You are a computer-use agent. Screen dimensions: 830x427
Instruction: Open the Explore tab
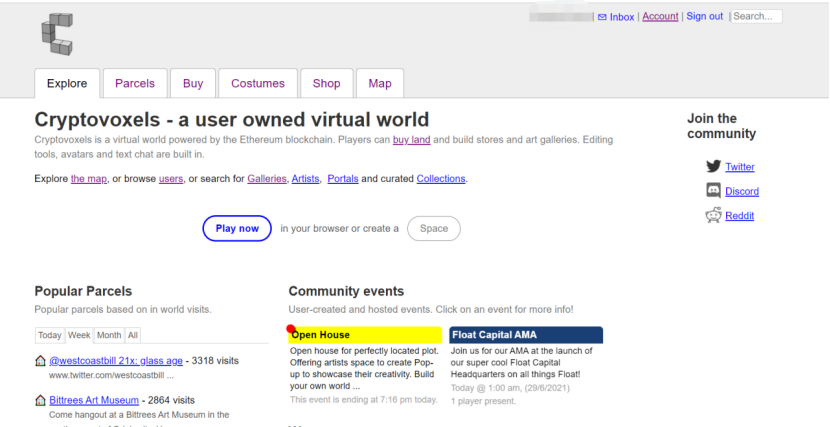(67, 83)
